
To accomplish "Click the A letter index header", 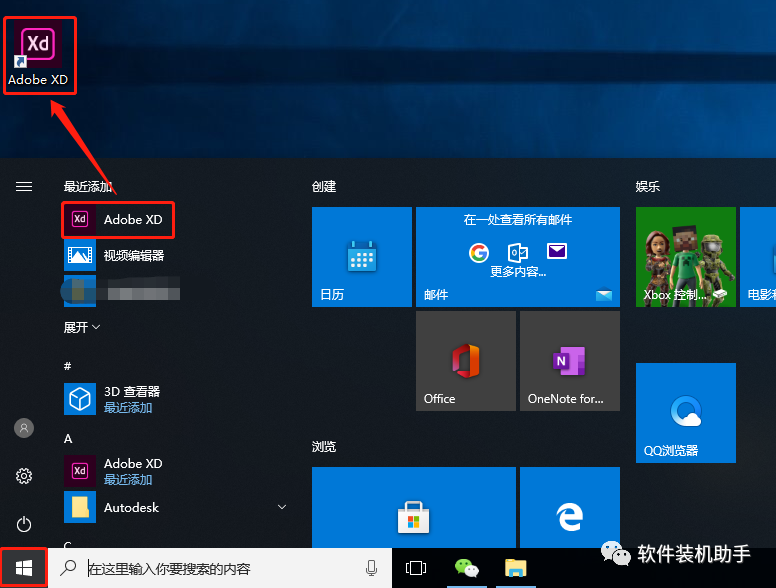I will 68,439.
